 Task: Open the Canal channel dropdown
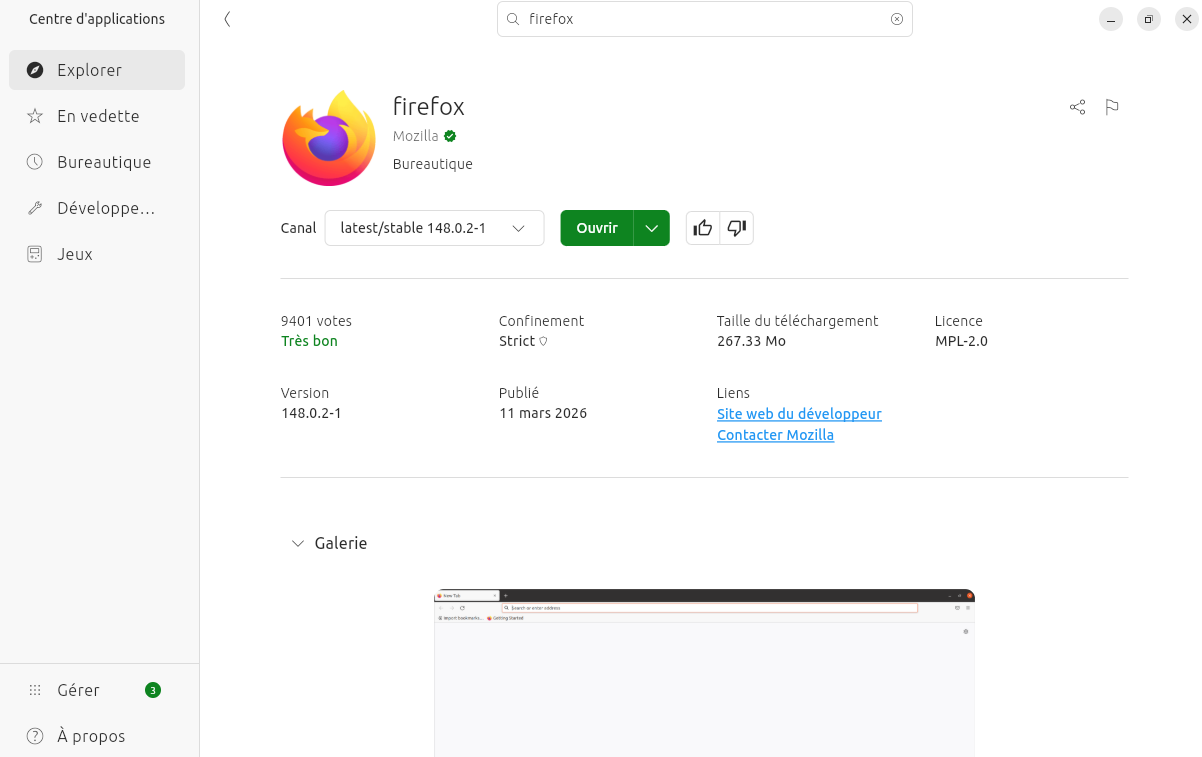click(x=434, y=228)
